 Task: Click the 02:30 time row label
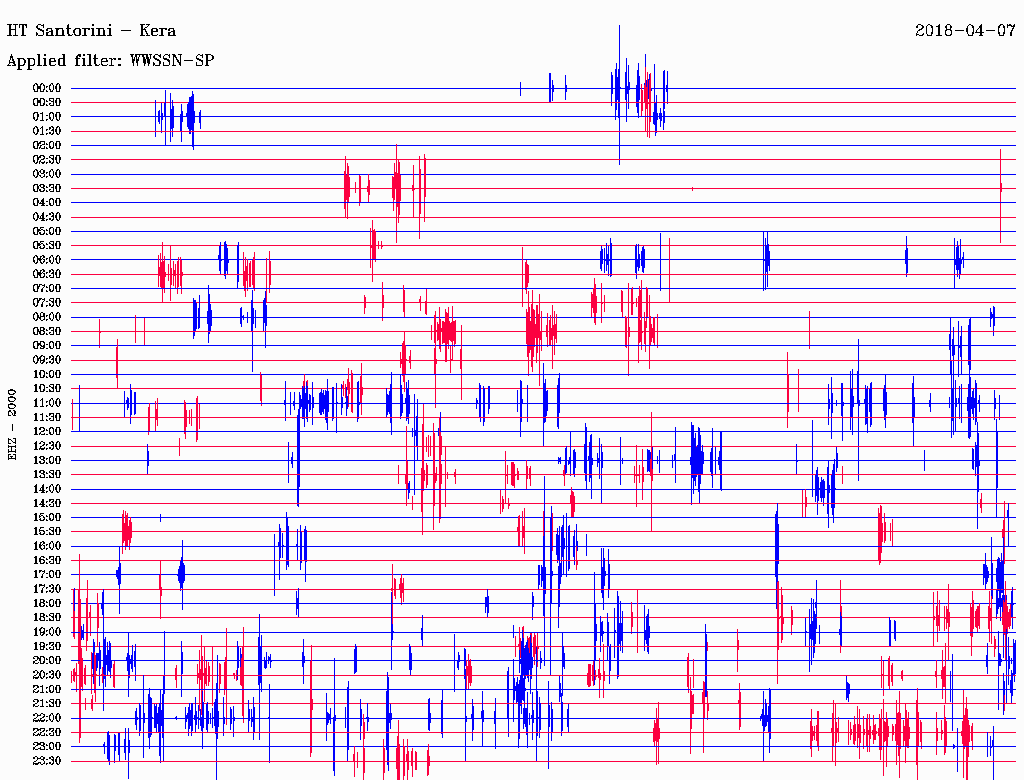pos(47,160)
